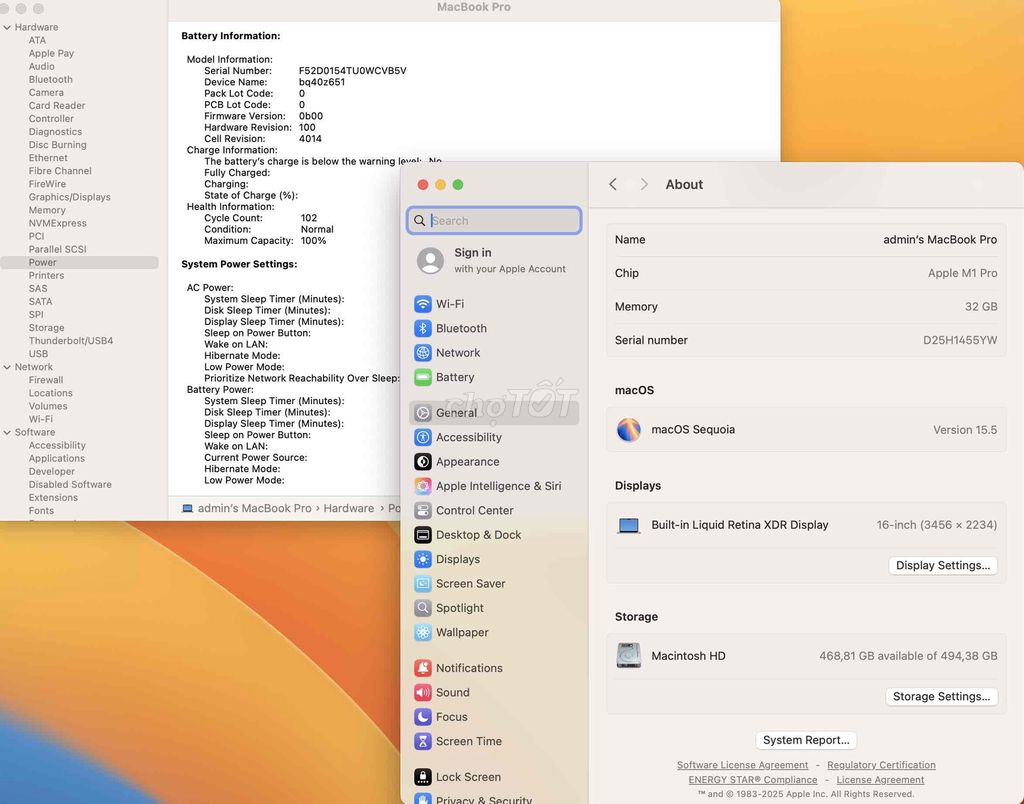Open the Software License Agreement link
Screen dimensions: 1024x804
tap(742, 765)
